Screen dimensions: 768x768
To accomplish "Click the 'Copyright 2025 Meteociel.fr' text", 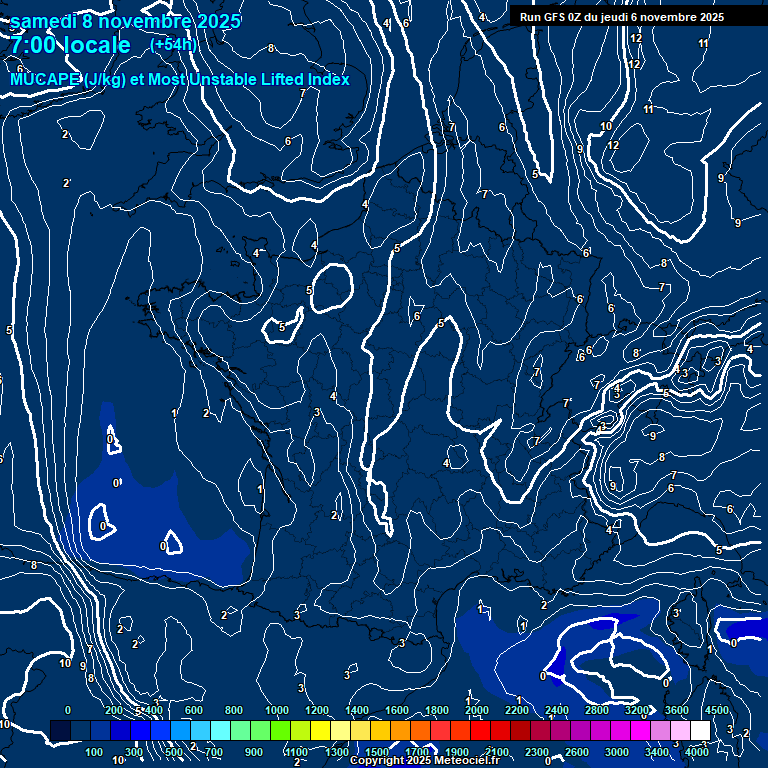I will click(425, 760).
